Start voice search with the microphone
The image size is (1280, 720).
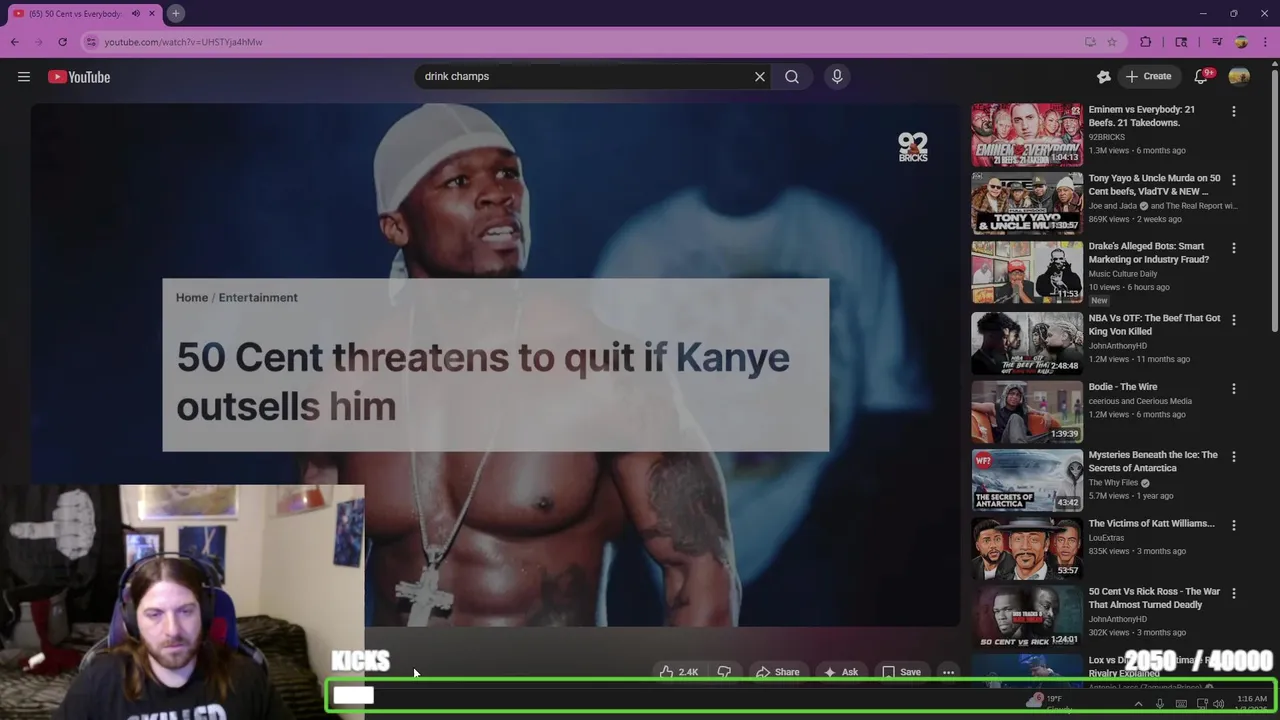point(837,76)
